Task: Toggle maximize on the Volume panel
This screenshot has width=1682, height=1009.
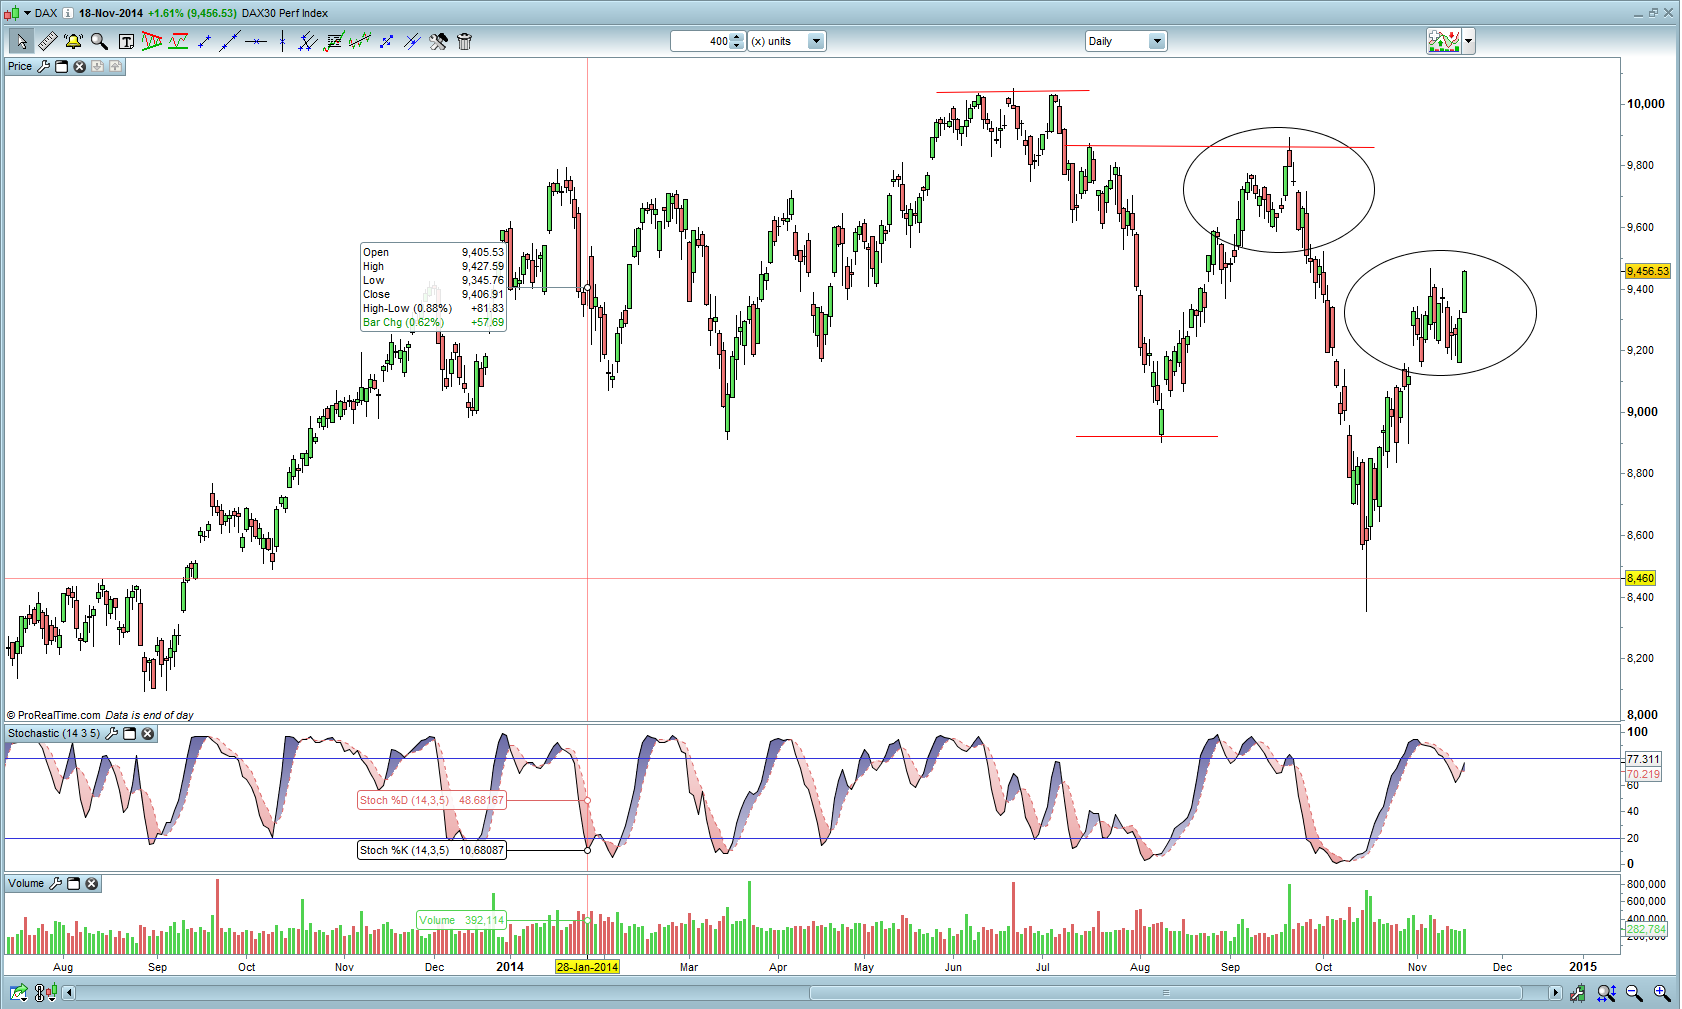Action: click(x=73, y=883)
